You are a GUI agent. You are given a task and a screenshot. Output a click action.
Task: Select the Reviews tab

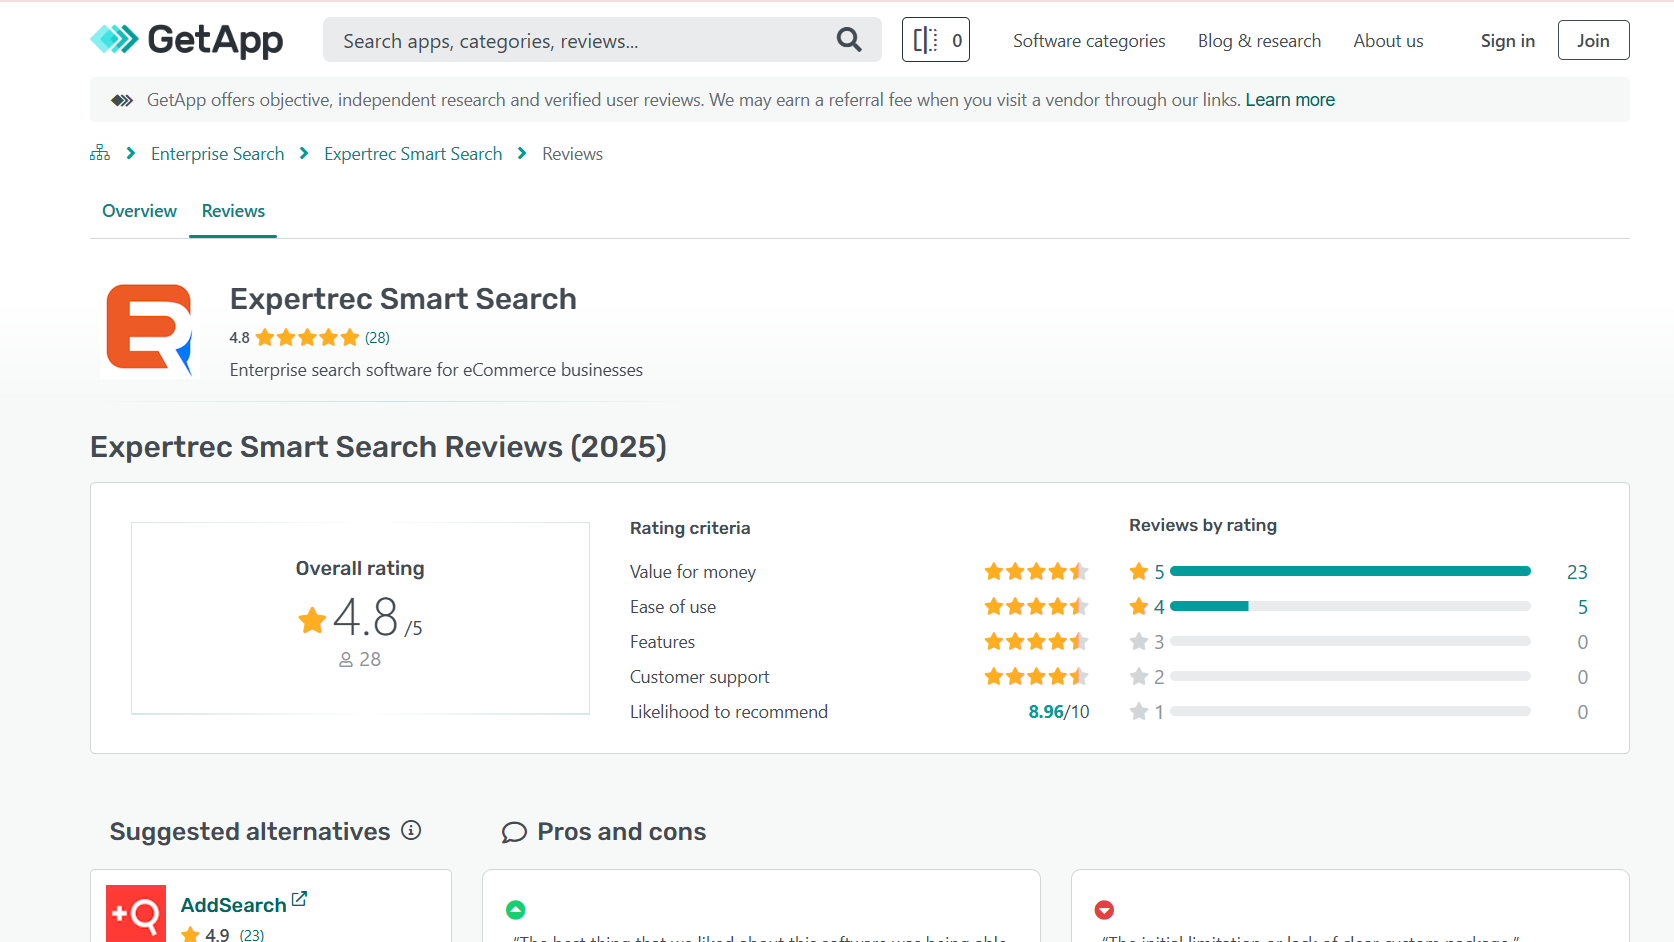point(233,211)
